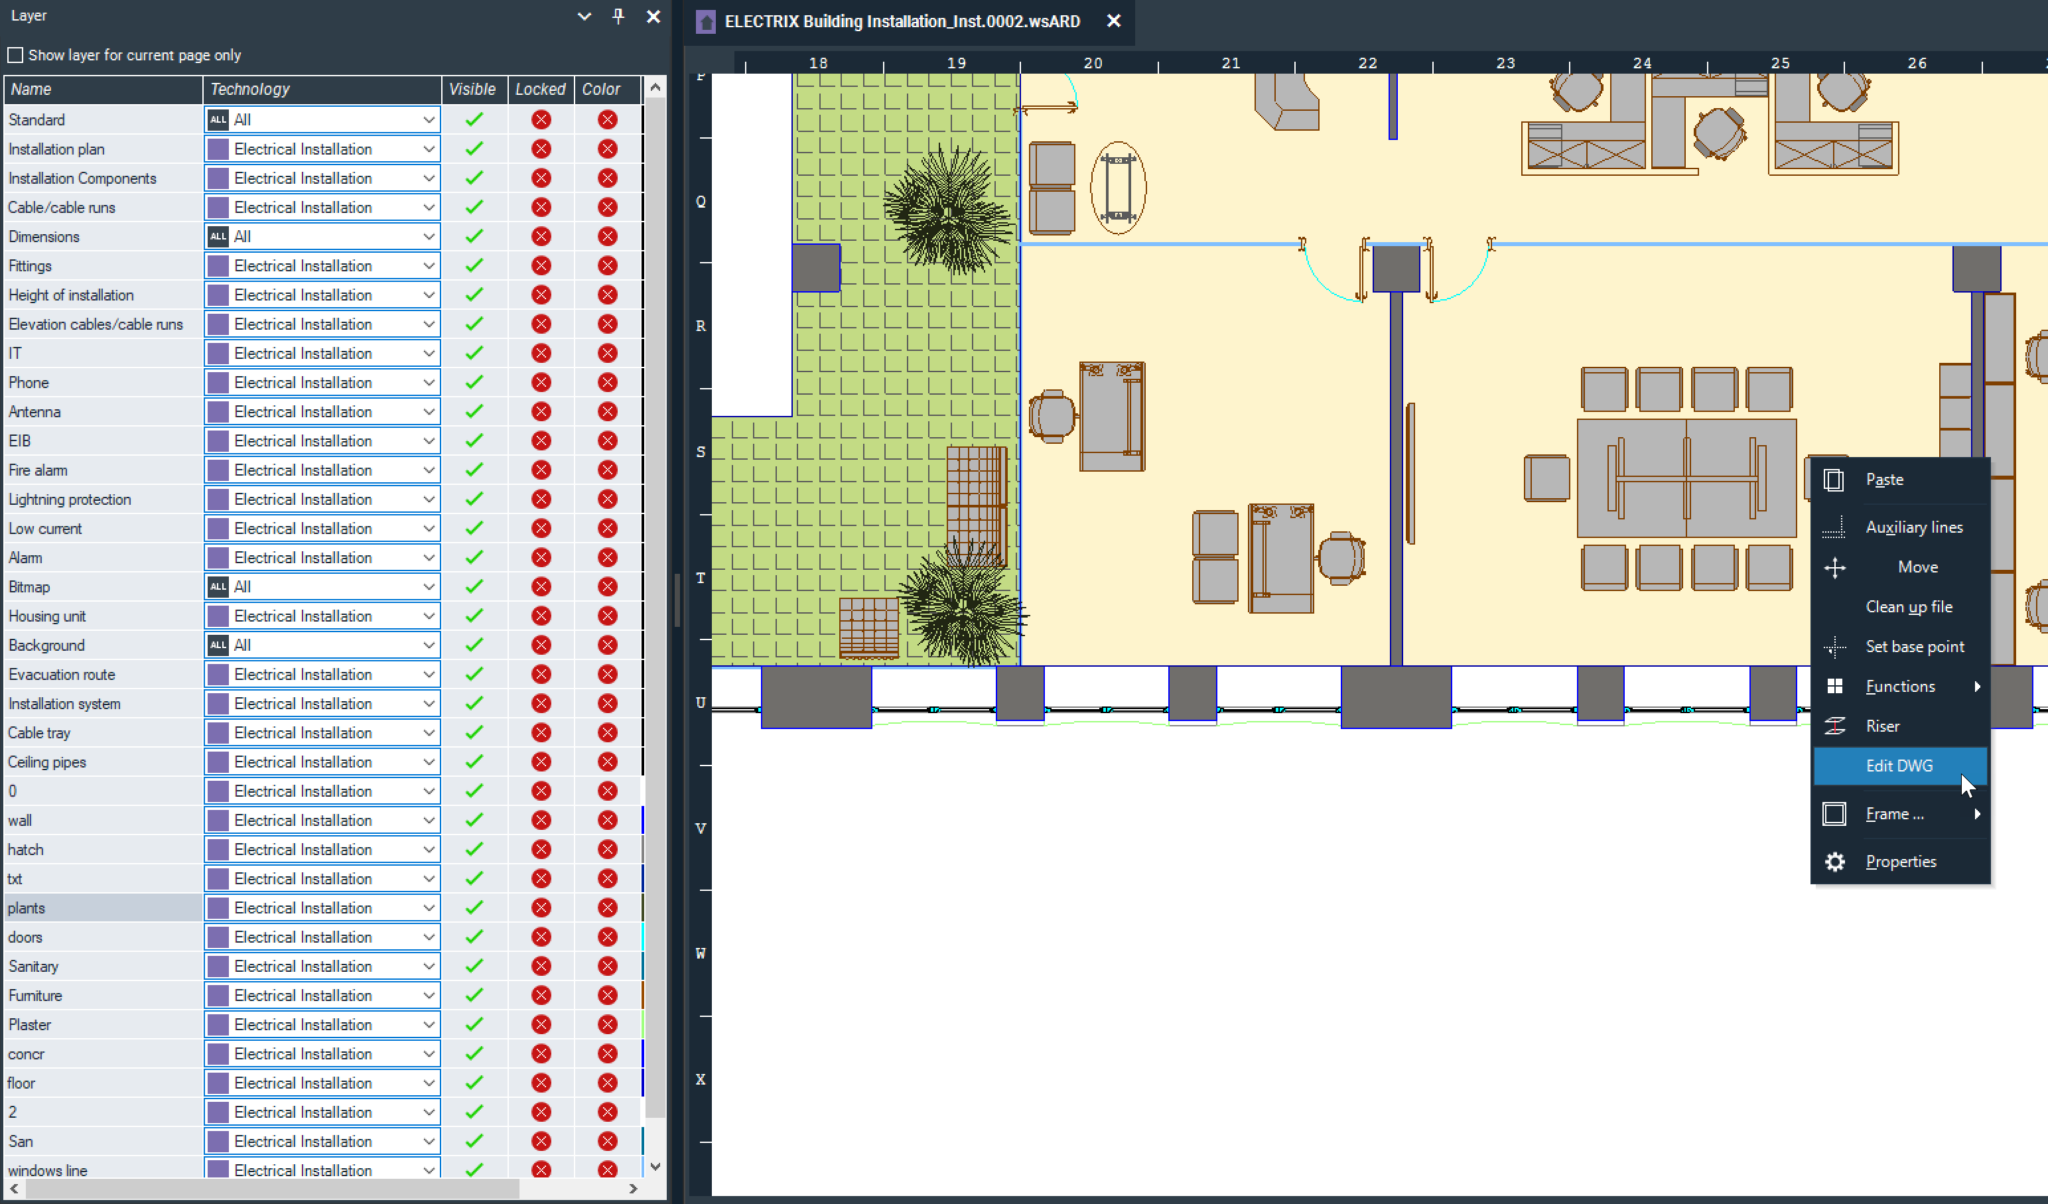Click the layer list scroll down arrow
Screen dimensions: 2048x1204
click(x=655, y=1166)
